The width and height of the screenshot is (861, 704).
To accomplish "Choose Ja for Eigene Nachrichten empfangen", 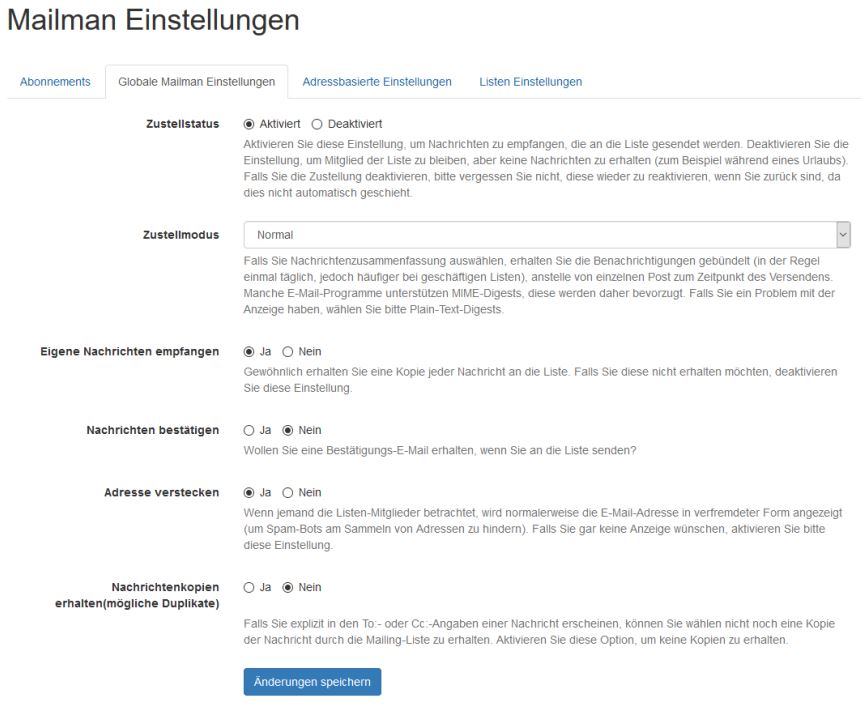I will 249,352.
